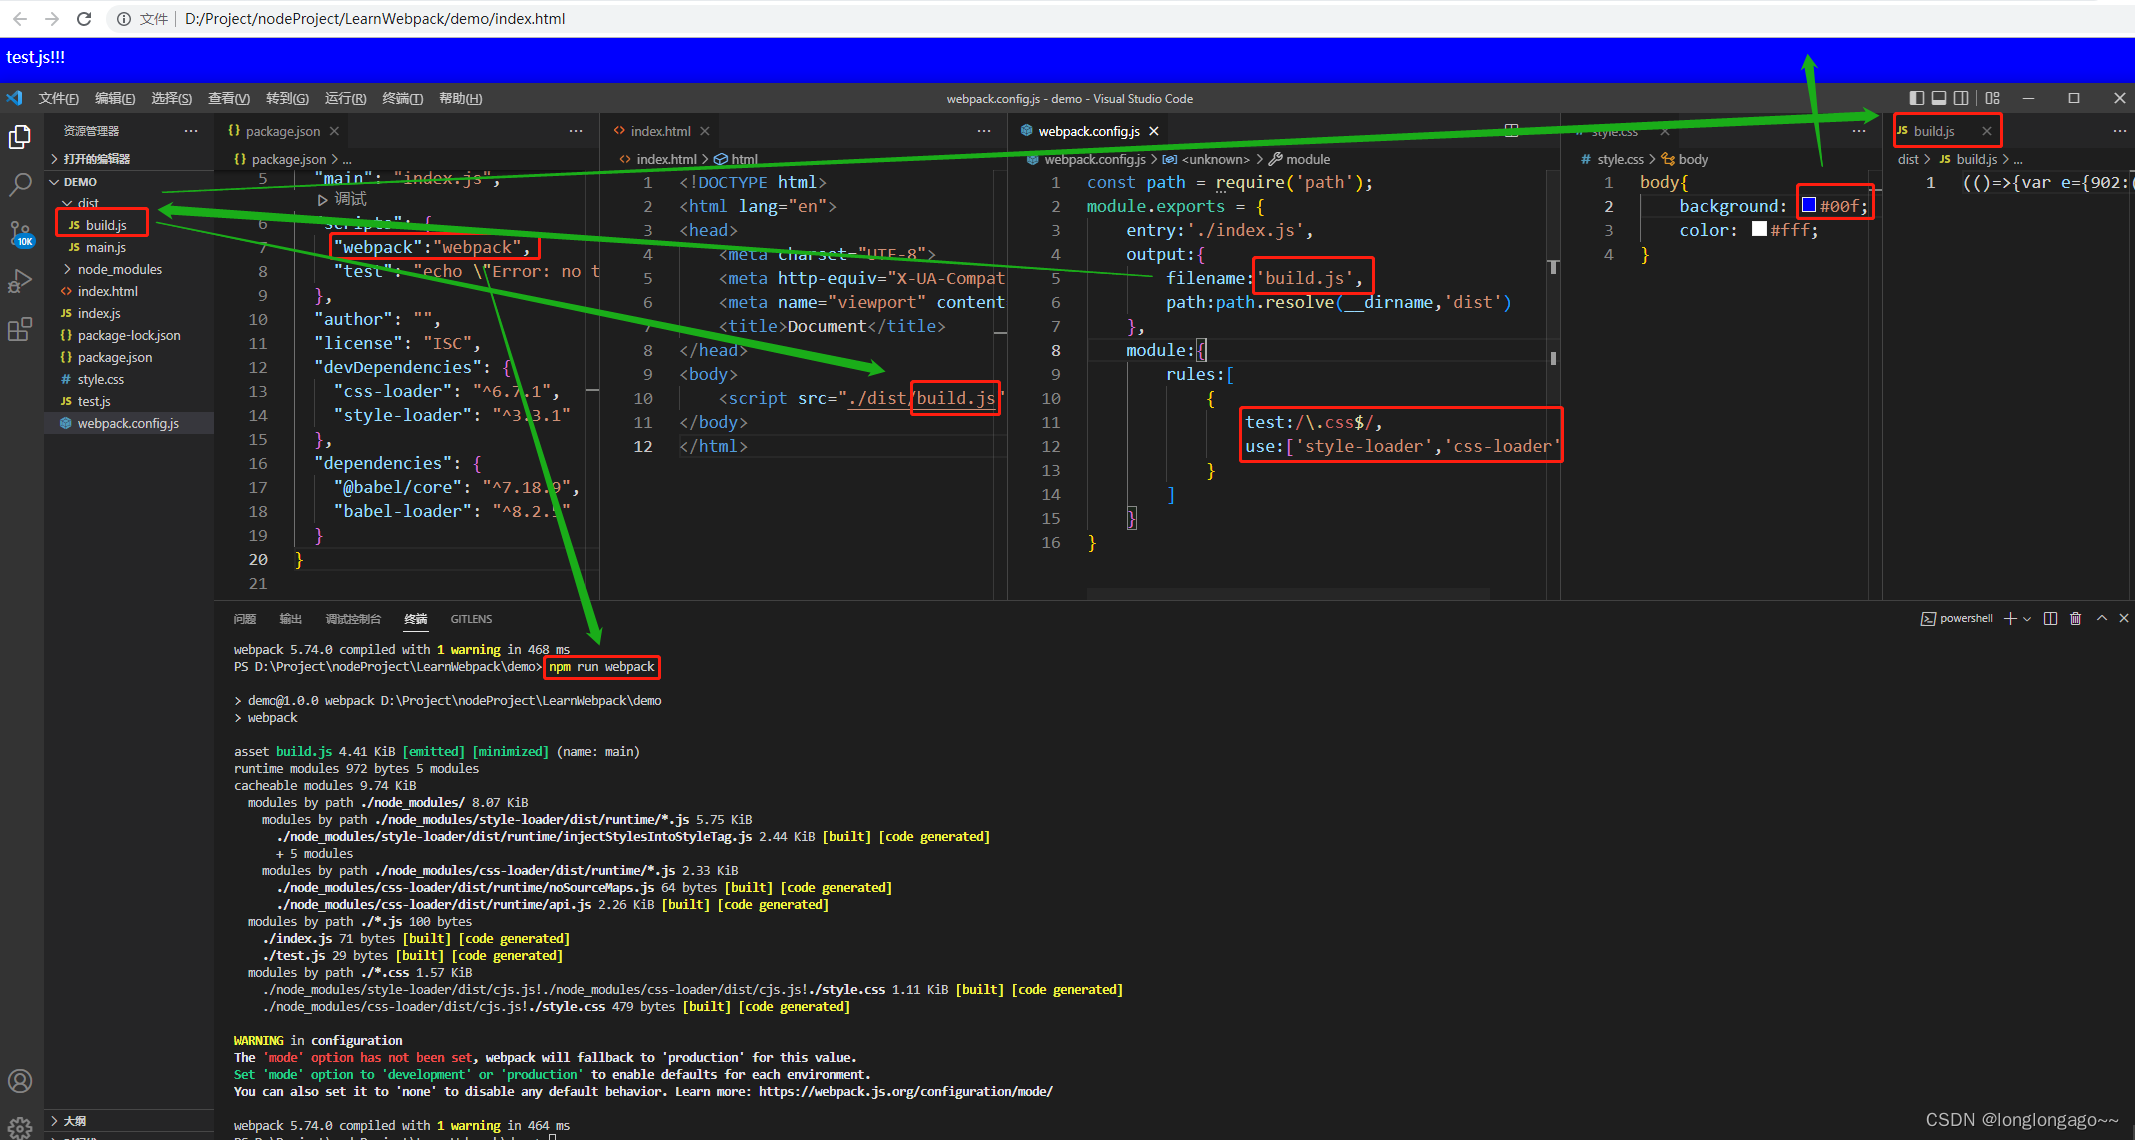This screenshot has height=1140, width=2135.
Task: Toggle the secondary side bar layout icon
Action: click(x=1961, y=98)
